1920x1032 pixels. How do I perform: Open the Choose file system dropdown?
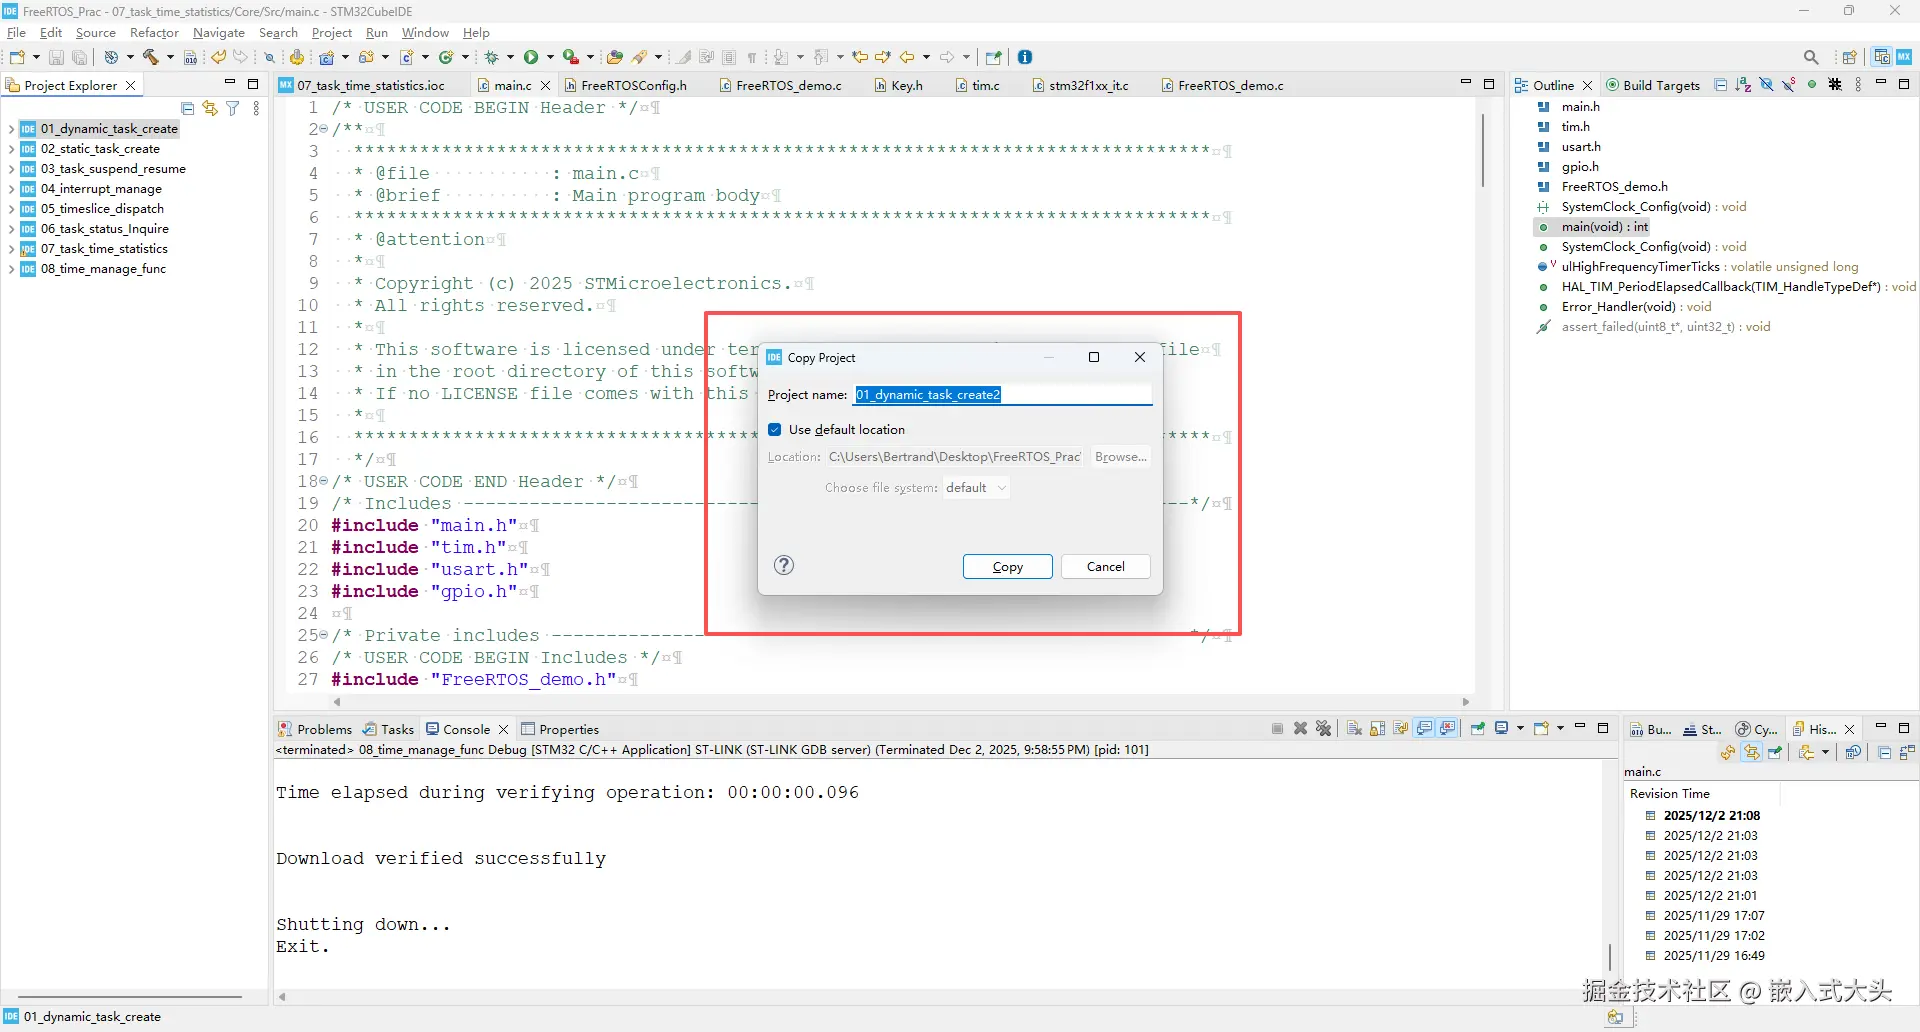click(x=976, y=488)
